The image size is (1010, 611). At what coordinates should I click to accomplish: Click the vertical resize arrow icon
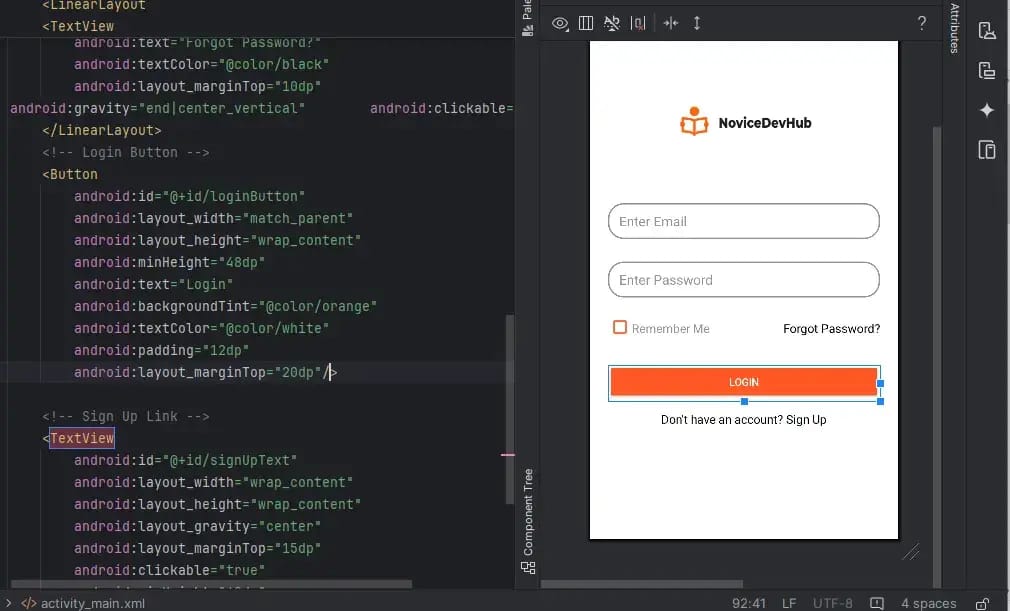(697, 23)
